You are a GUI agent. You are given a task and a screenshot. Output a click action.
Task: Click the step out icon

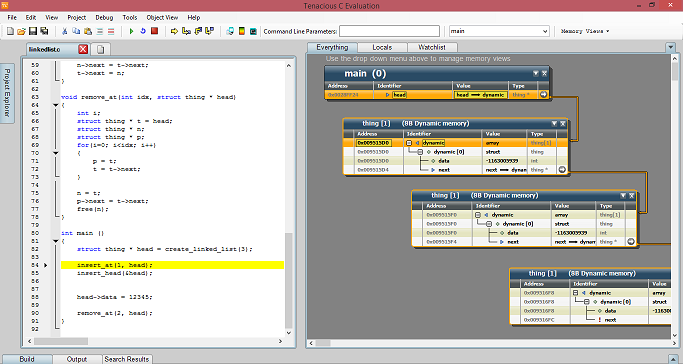coord(210,31)
